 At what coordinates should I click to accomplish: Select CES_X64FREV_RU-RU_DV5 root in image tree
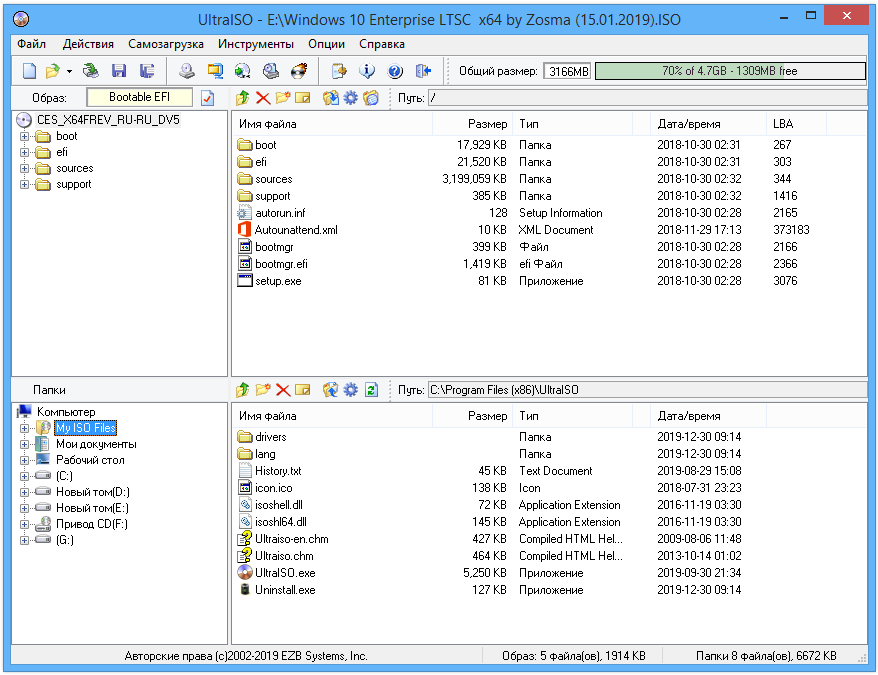tap(108, 120)
